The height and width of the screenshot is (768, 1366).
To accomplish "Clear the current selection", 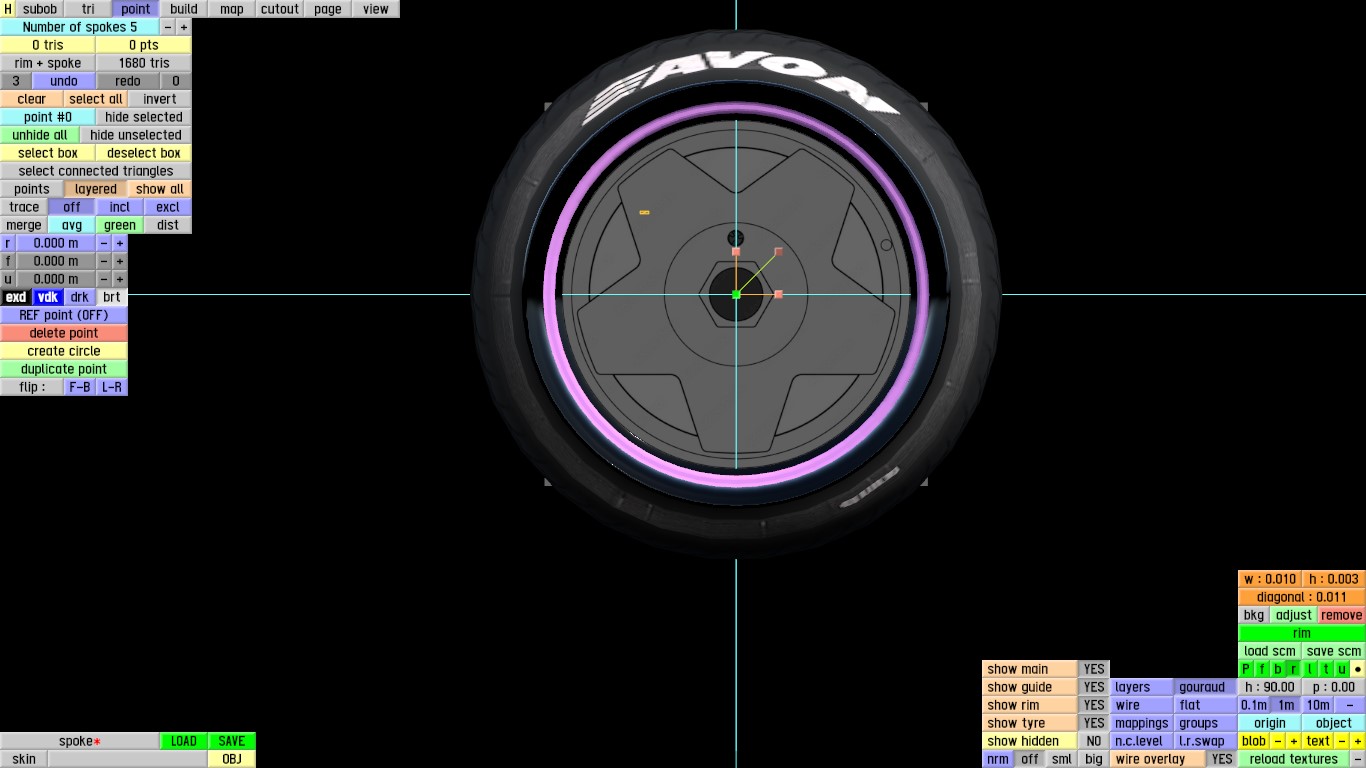I will pyautogui.click(x=32, y=99).
